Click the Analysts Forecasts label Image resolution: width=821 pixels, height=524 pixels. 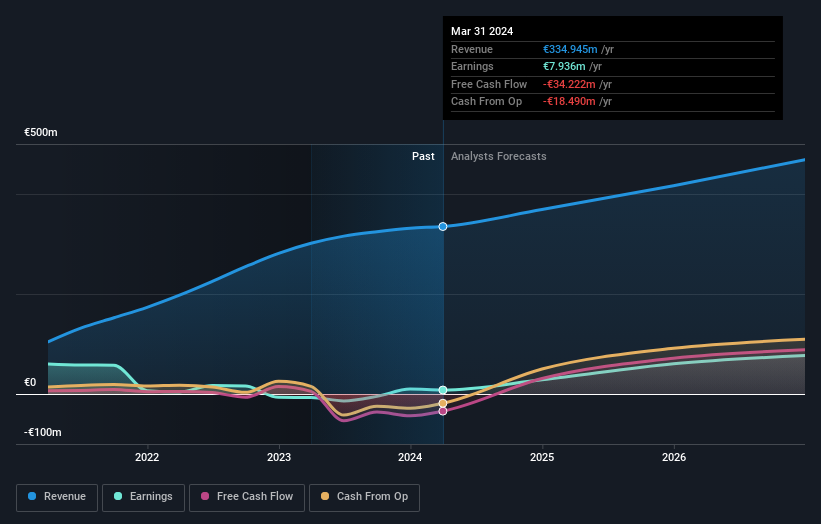pos(498,157)
